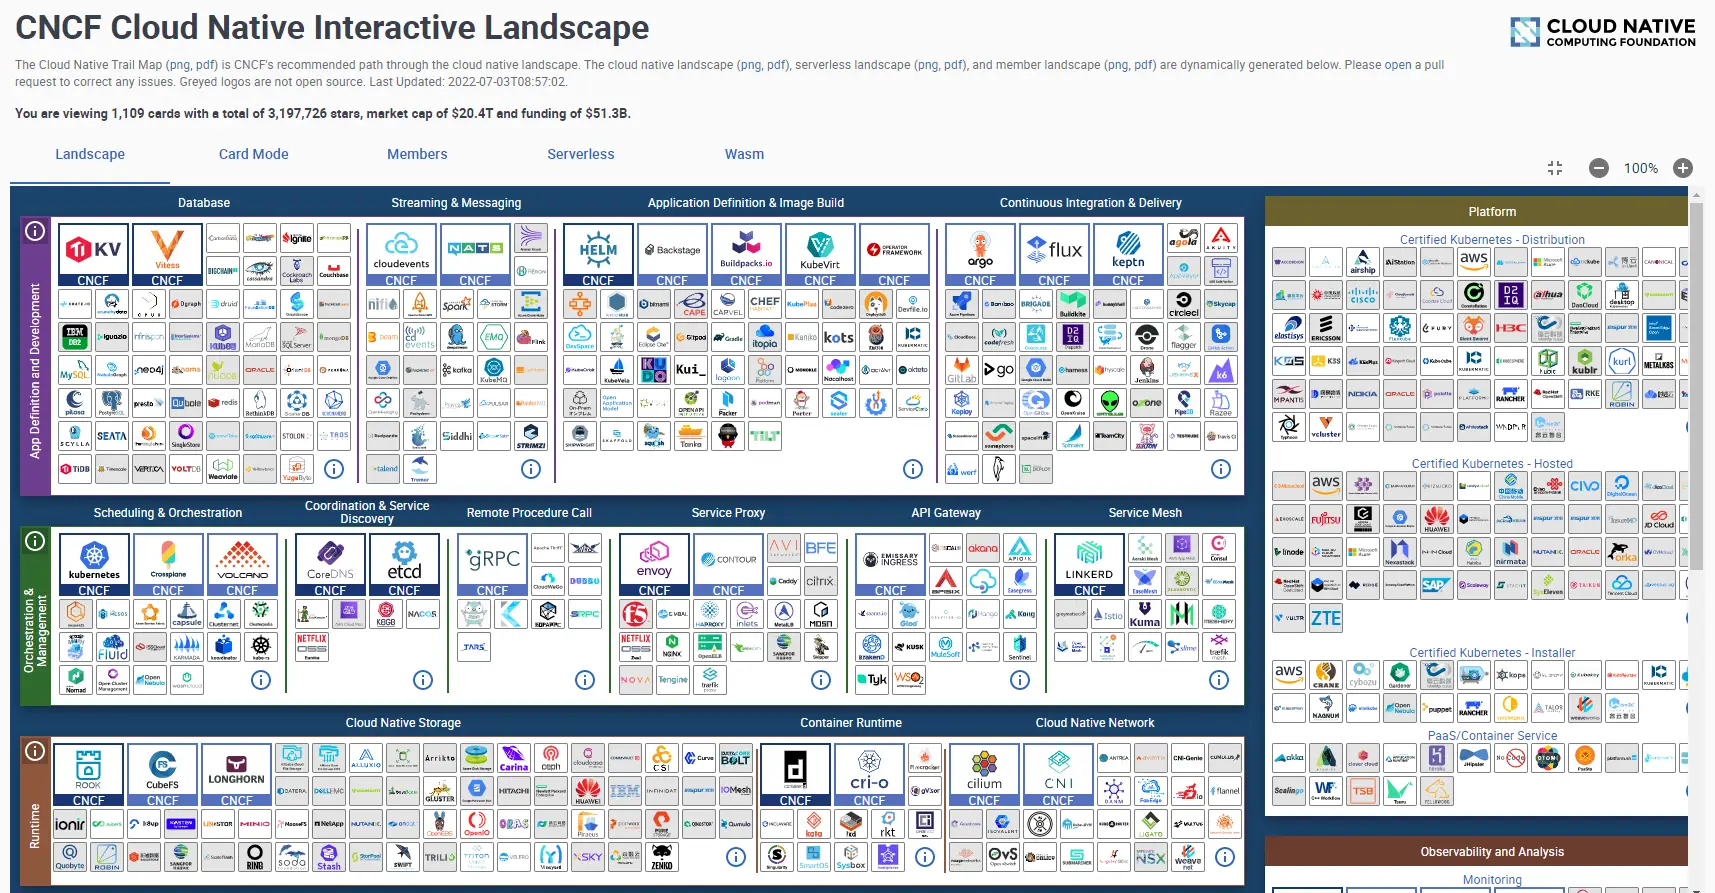
Task: Open the Backstage project card
Action: [x=672, y=255]
